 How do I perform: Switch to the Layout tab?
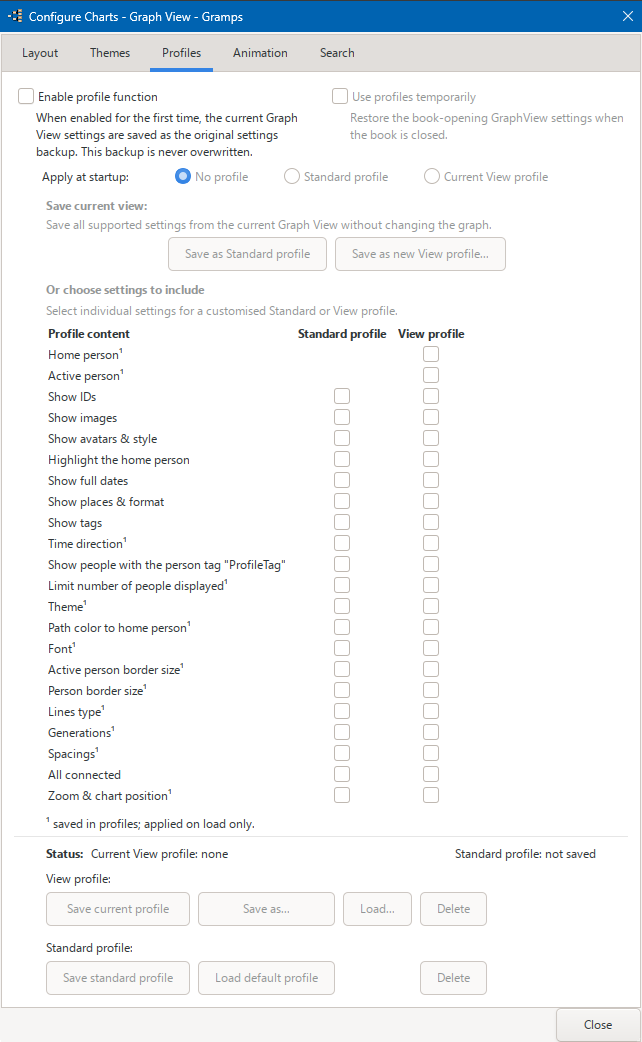pyautogui.click(x=40, y=52)
